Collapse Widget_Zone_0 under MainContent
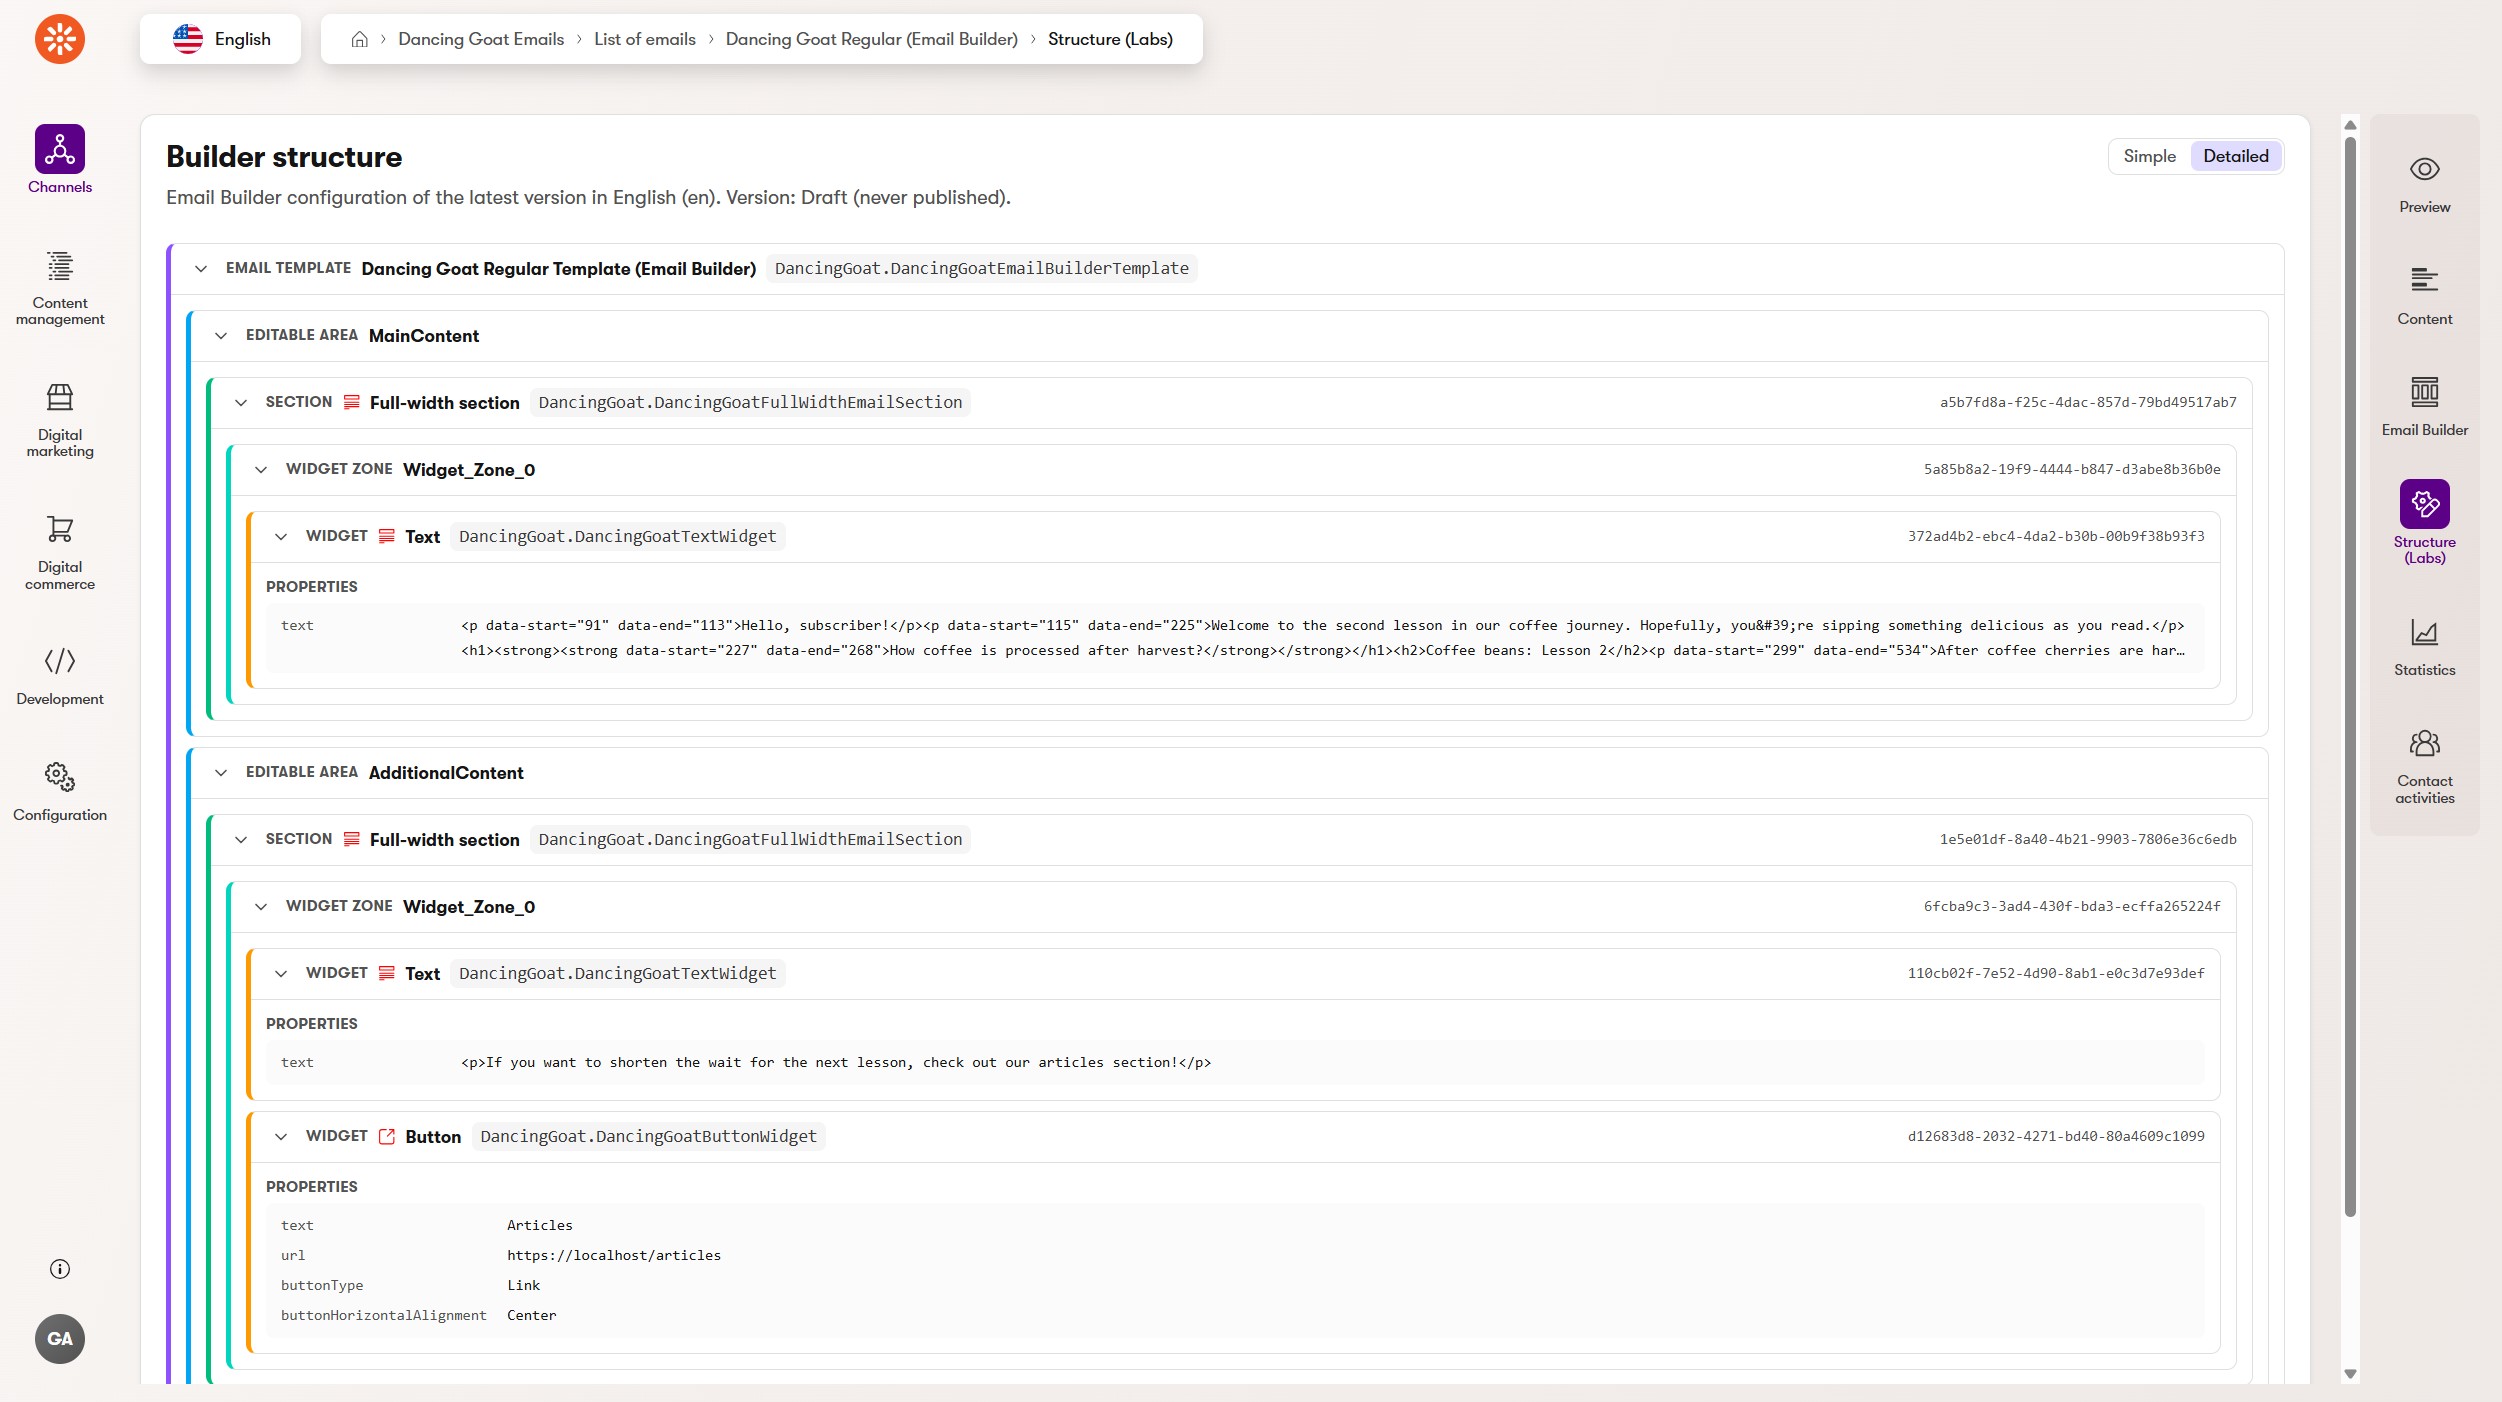 pyautogui.click(x=261, y=469)
